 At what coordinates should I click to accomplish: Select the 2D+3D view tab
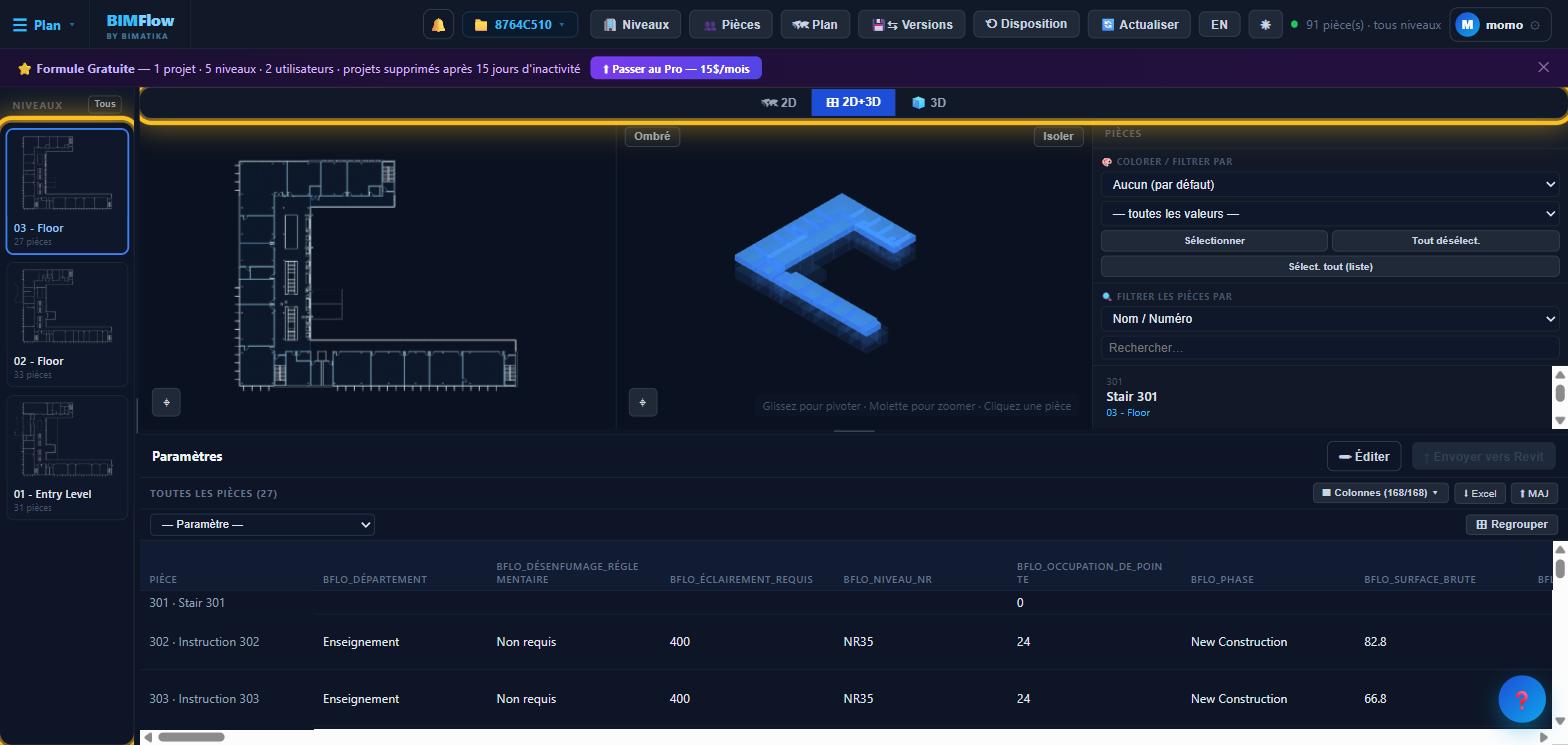pos(853,102)
